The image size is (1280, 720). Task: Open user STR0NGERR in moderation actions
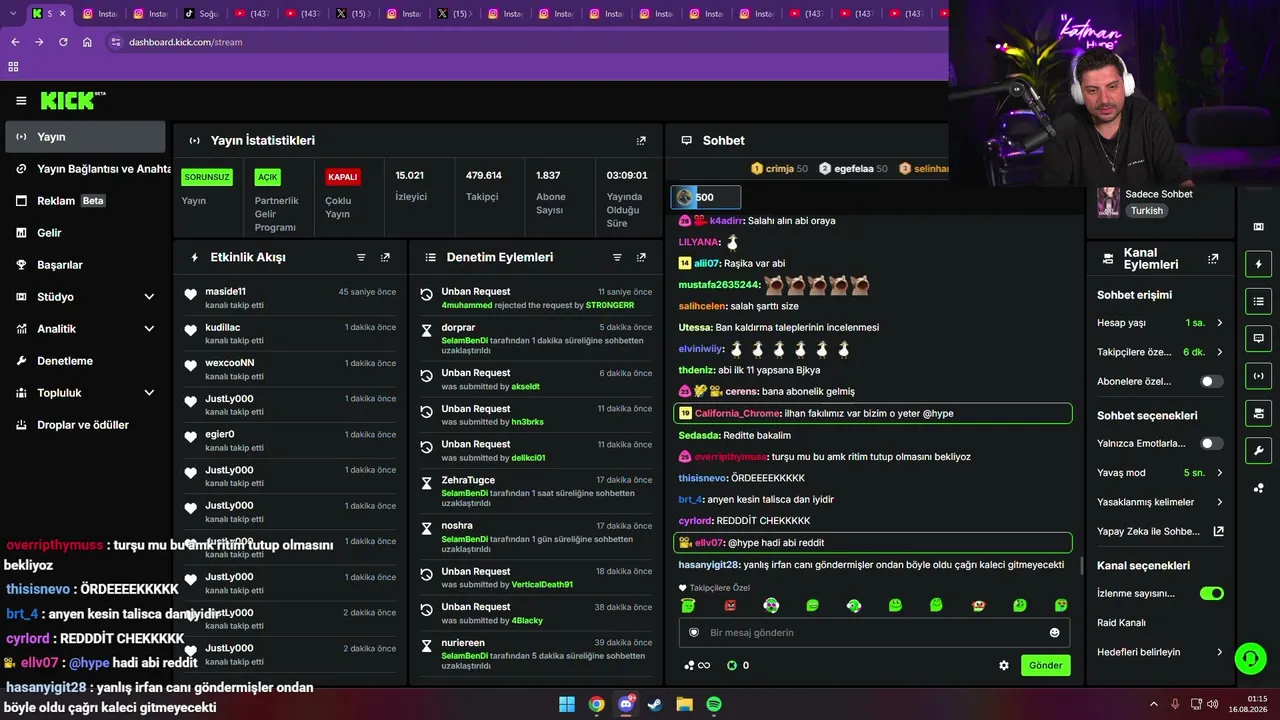(610, 305)
